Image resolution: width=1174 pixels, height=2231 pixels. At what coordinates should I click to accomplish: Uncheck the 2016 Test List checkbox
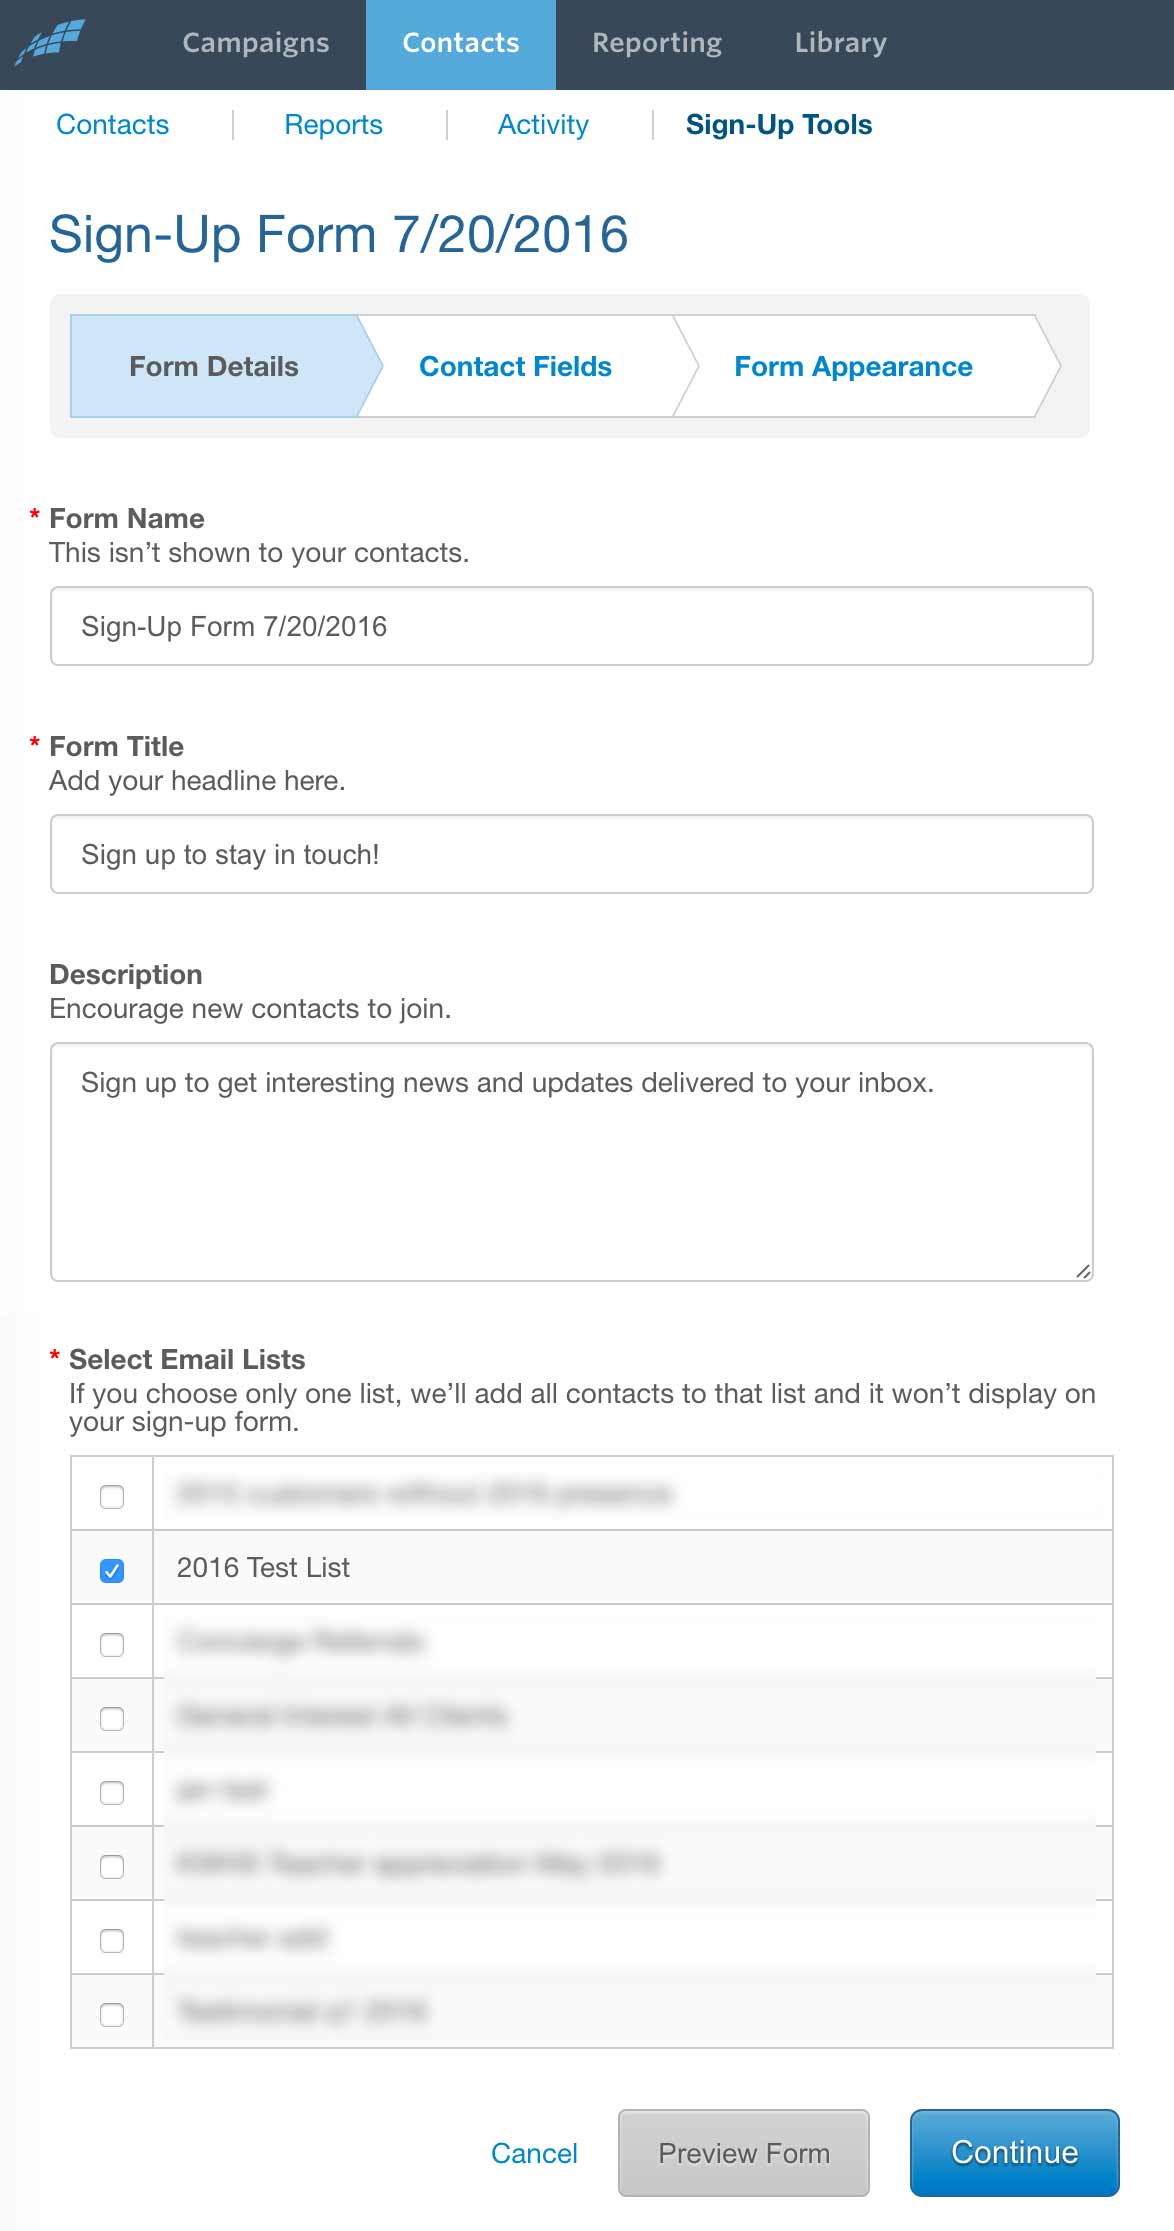pos(112,1570)
